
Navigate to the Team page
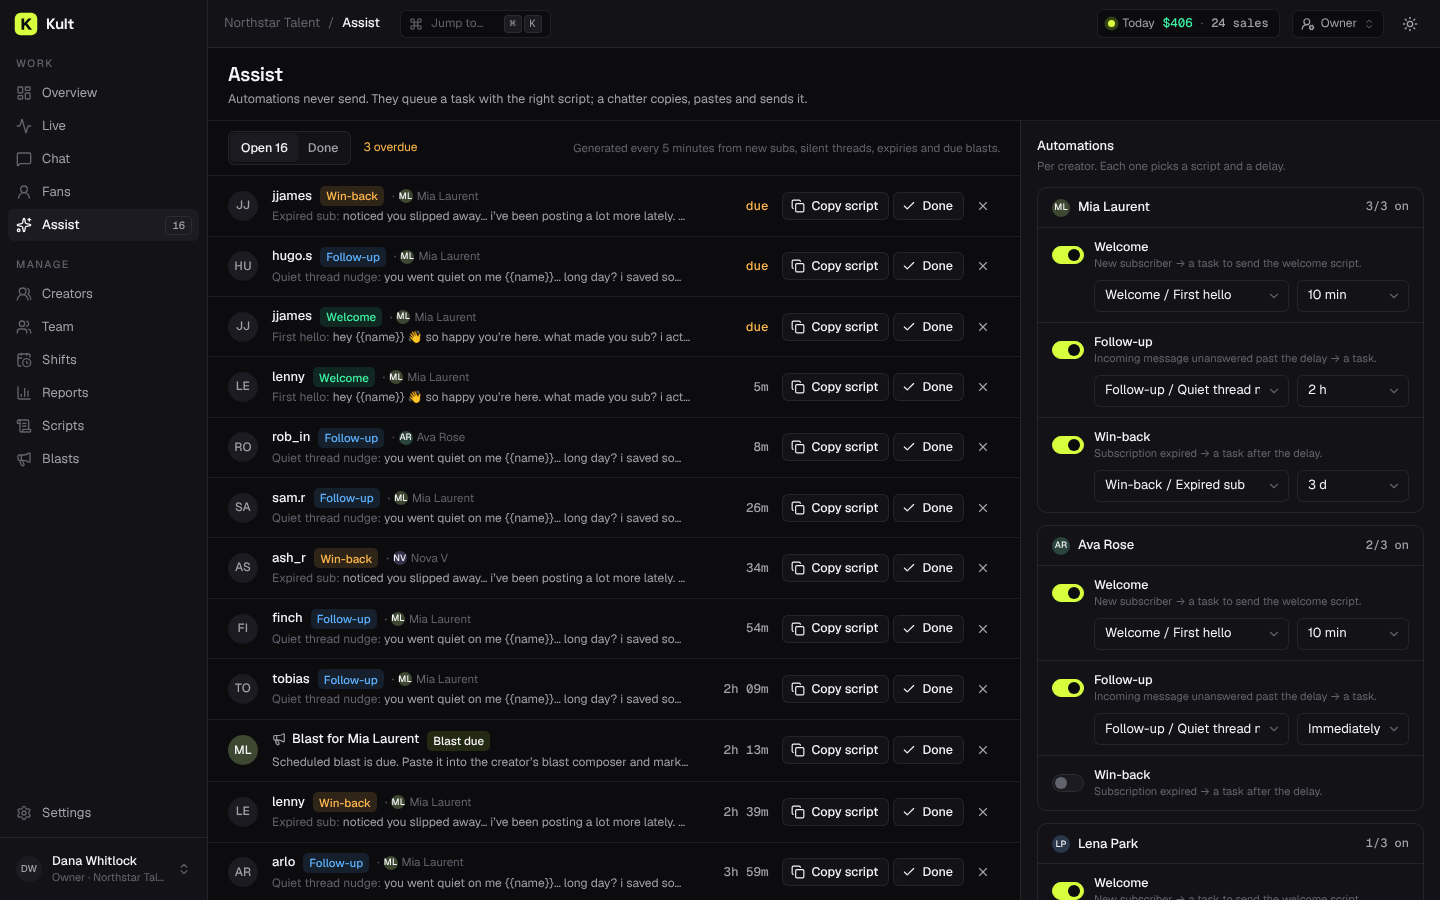click(103, 327)
